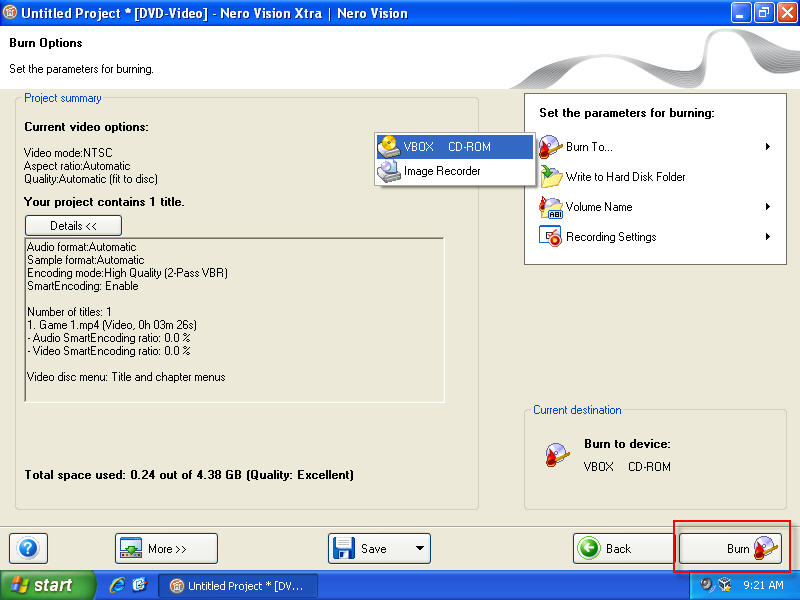
Task: Click 'Audio SmartEncoding ratio: 0.0 %' line
Action: click(109, 338)
